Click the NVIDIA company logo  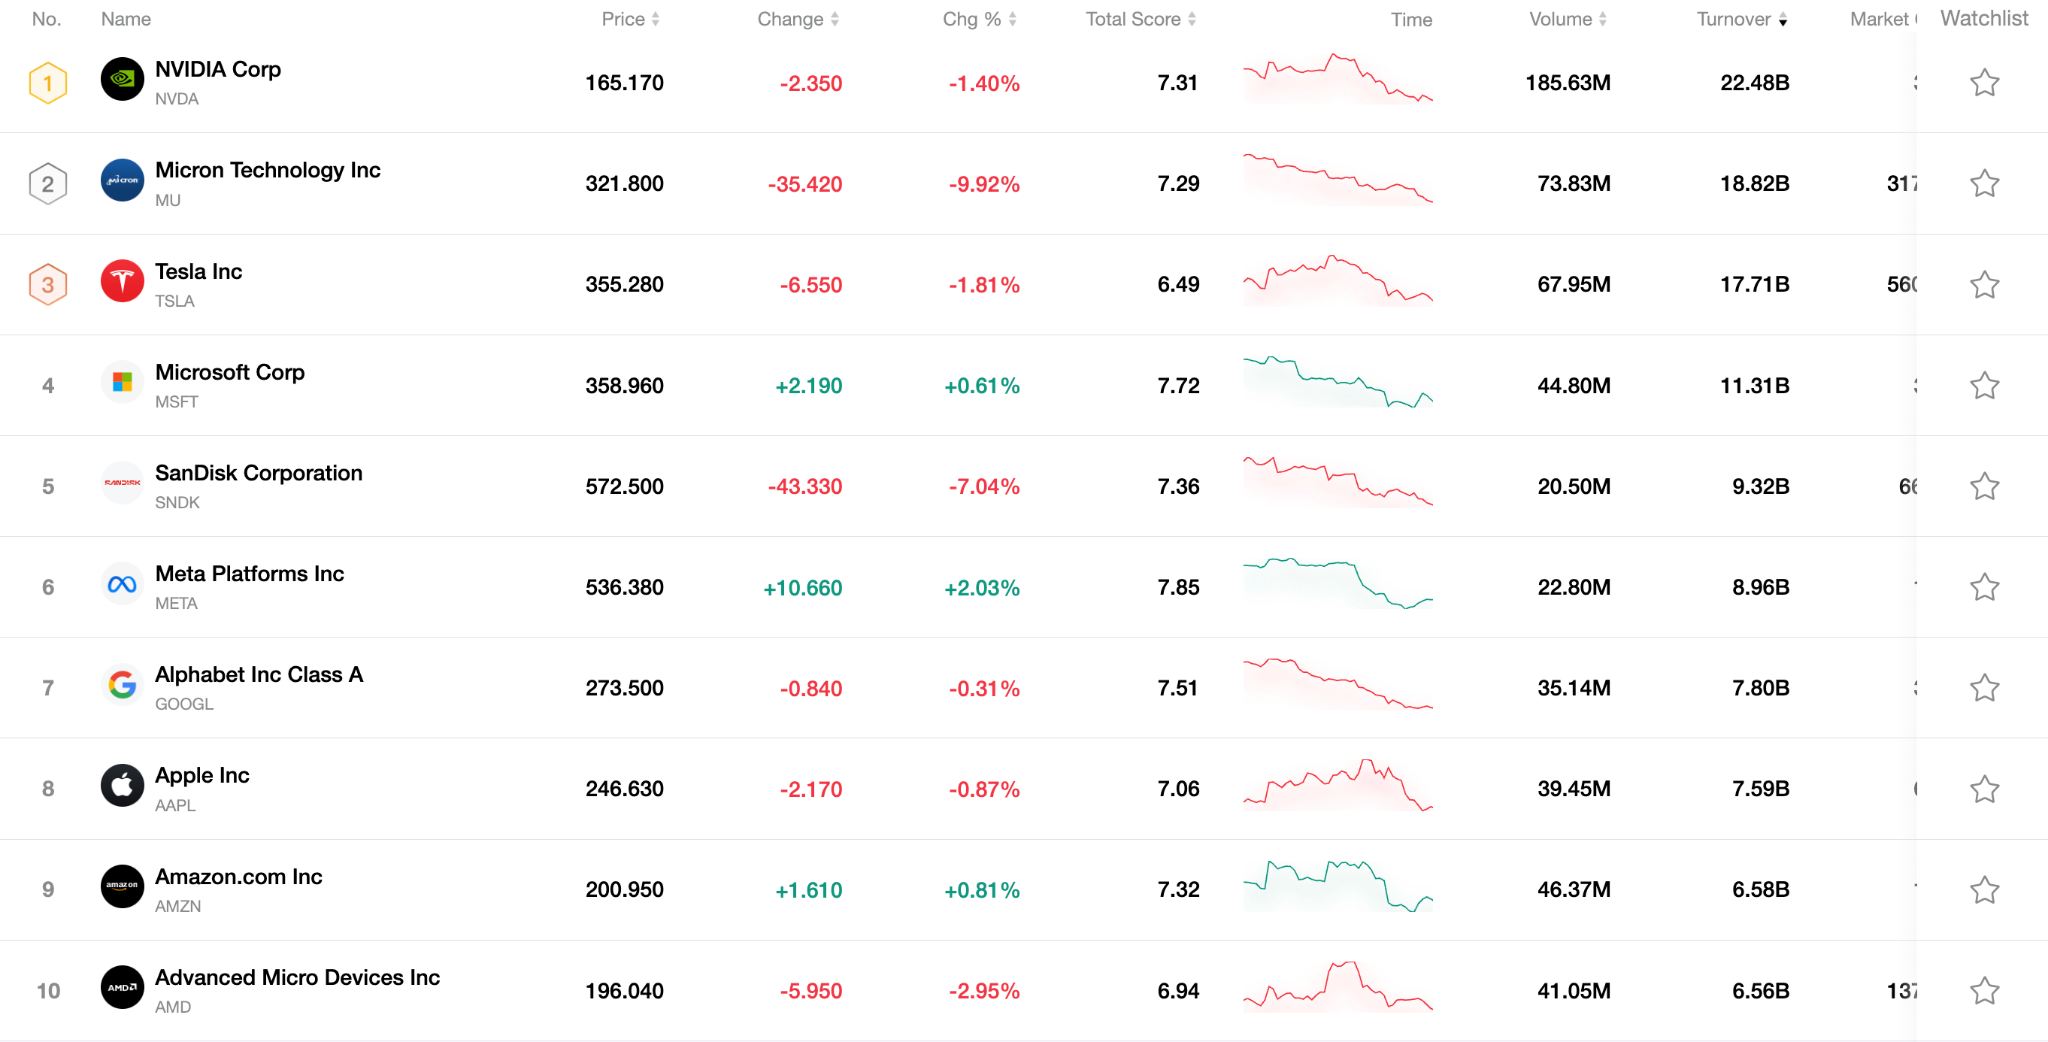[x=122, y=82]
